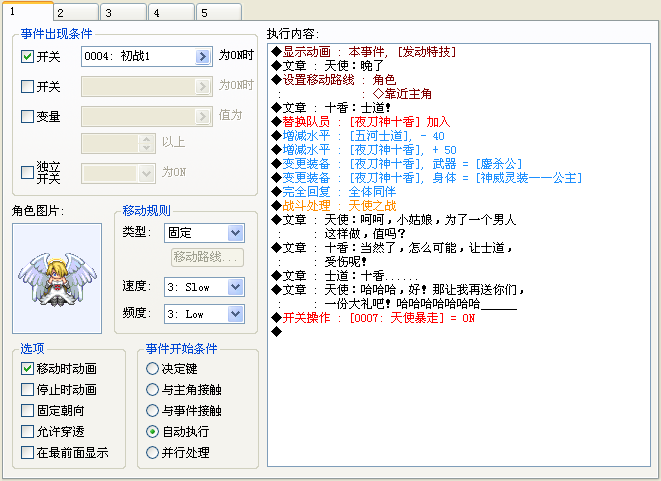This screenshot has width=661, height=481.
Task: Select the 决定键 trigger radio button
Action: pyautogui.click(x=152, y=369)
